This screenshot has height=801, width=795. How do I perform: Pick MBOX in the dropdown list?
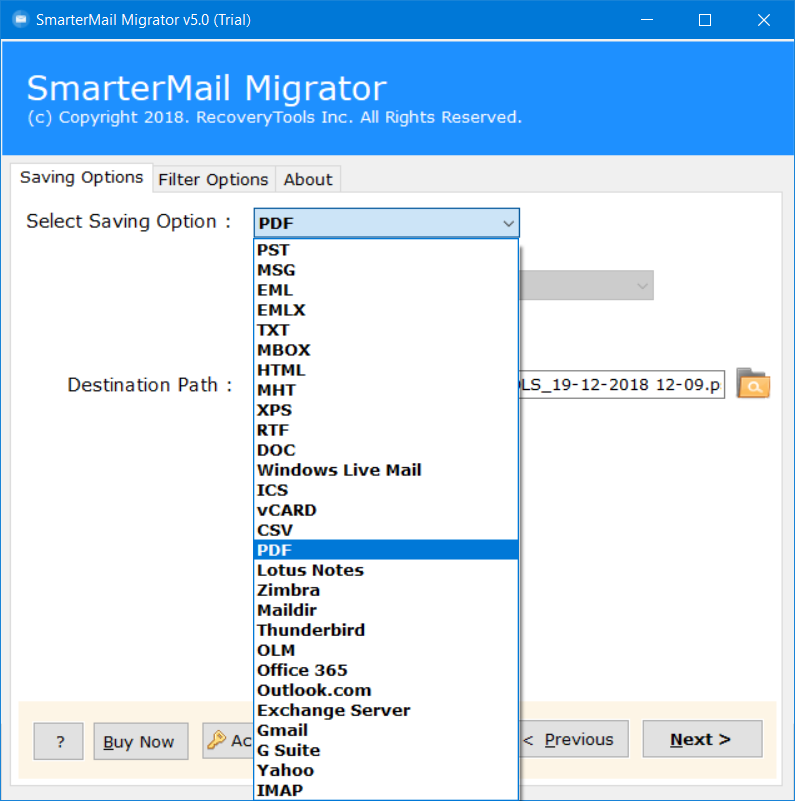(386, 350)
